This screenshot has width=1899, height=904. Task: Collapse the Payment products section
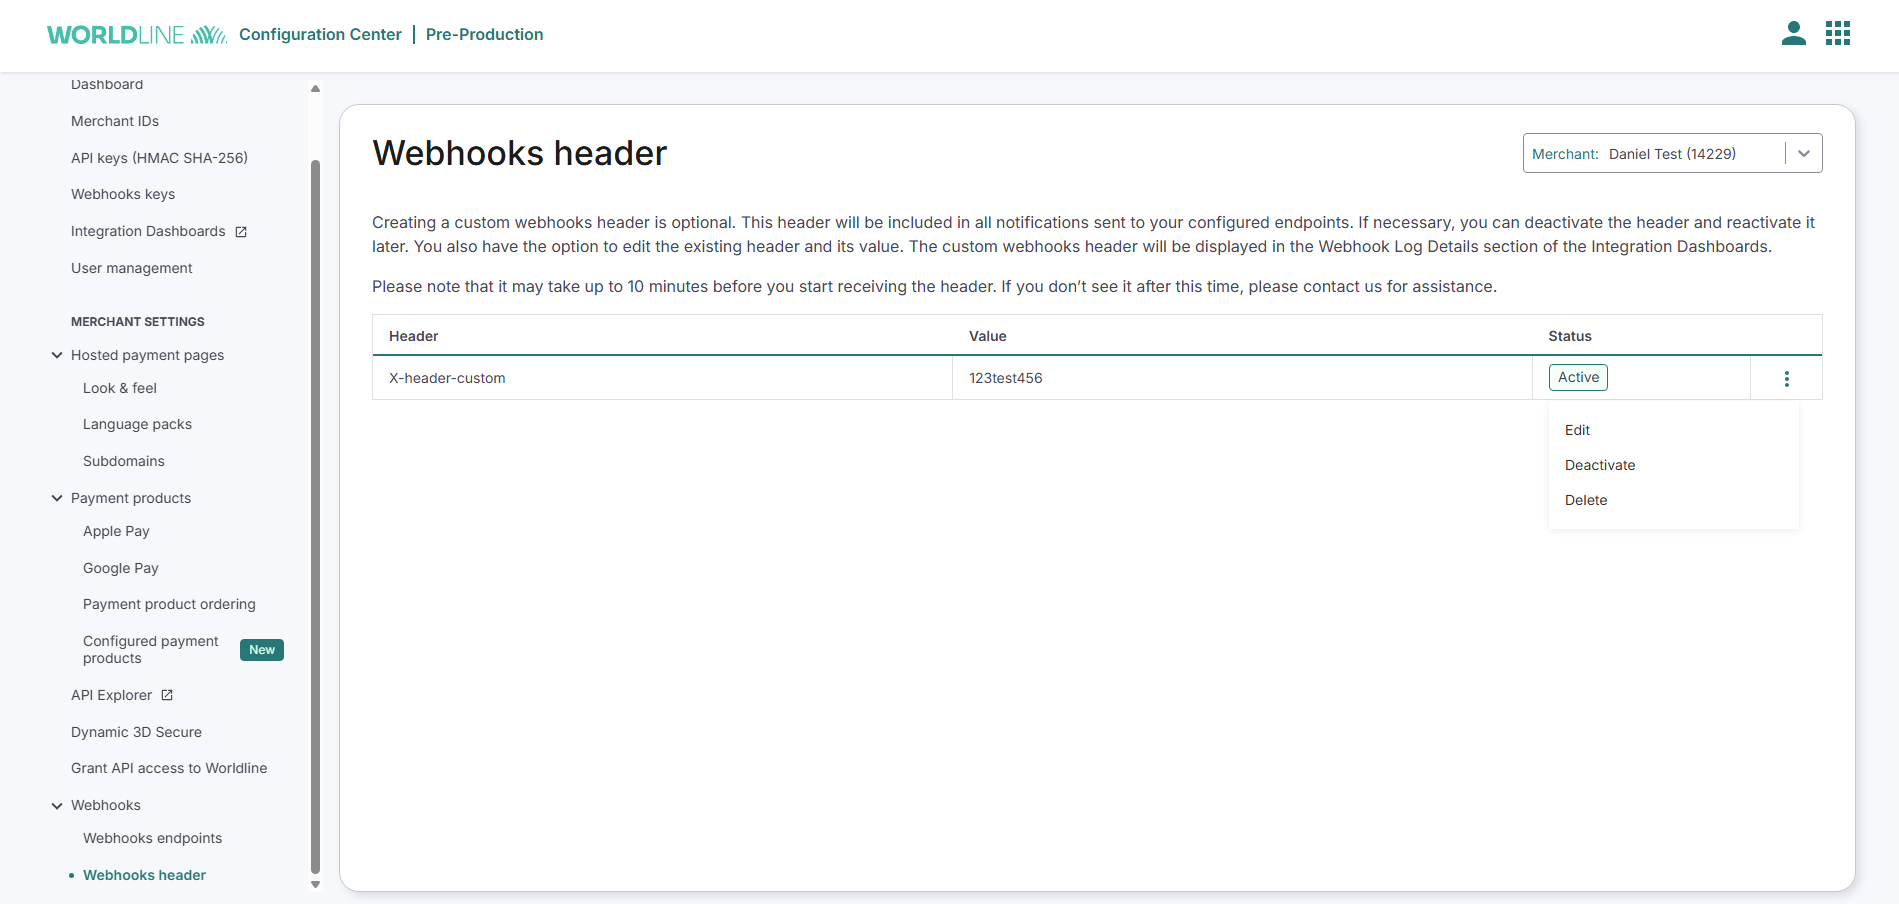point(57,498)
